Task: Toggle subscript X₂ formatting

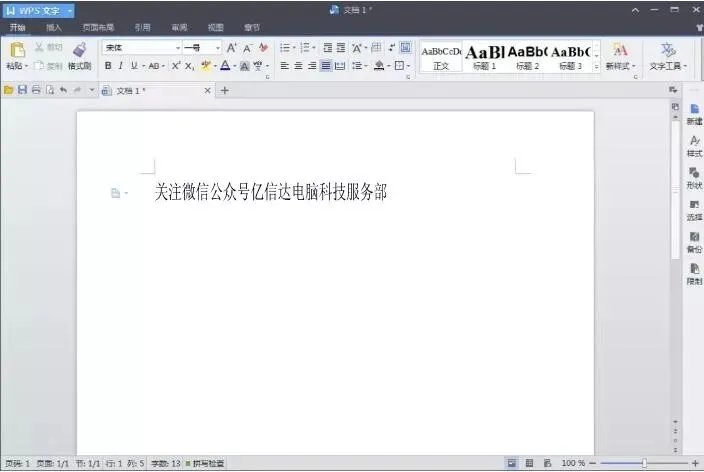Action: [x=189, y=66]
